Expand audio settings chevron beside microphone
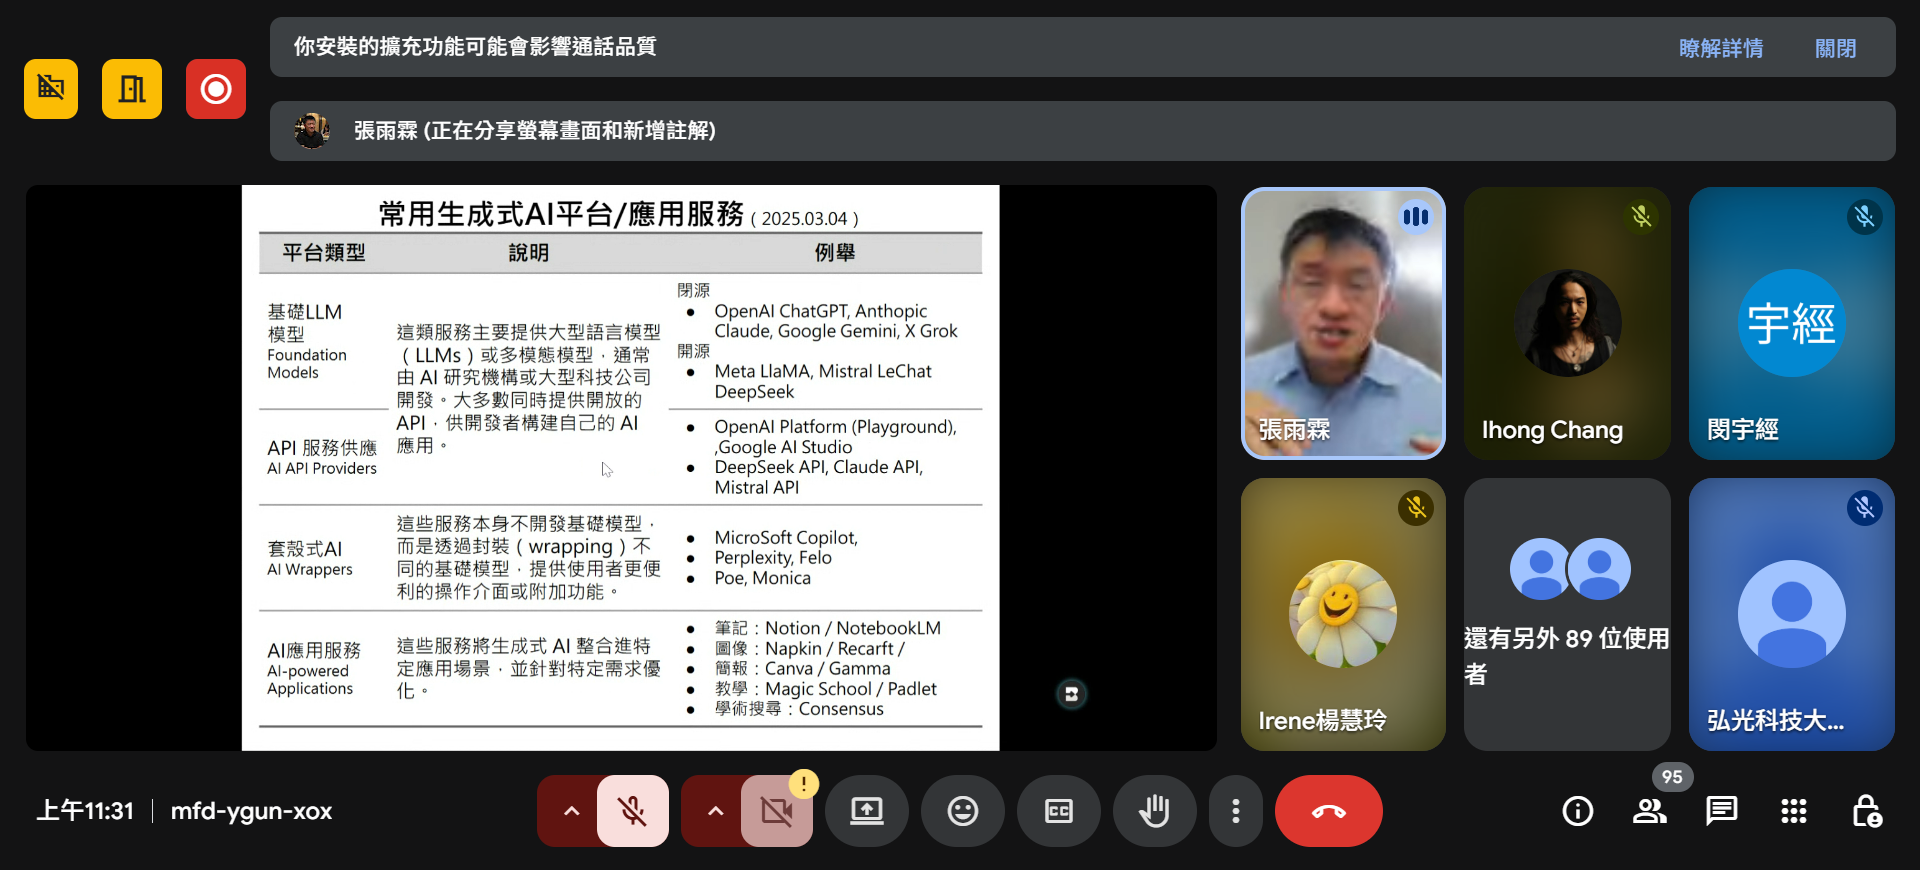This screenshot has height=870, width=1920. (x=571, y=811)
